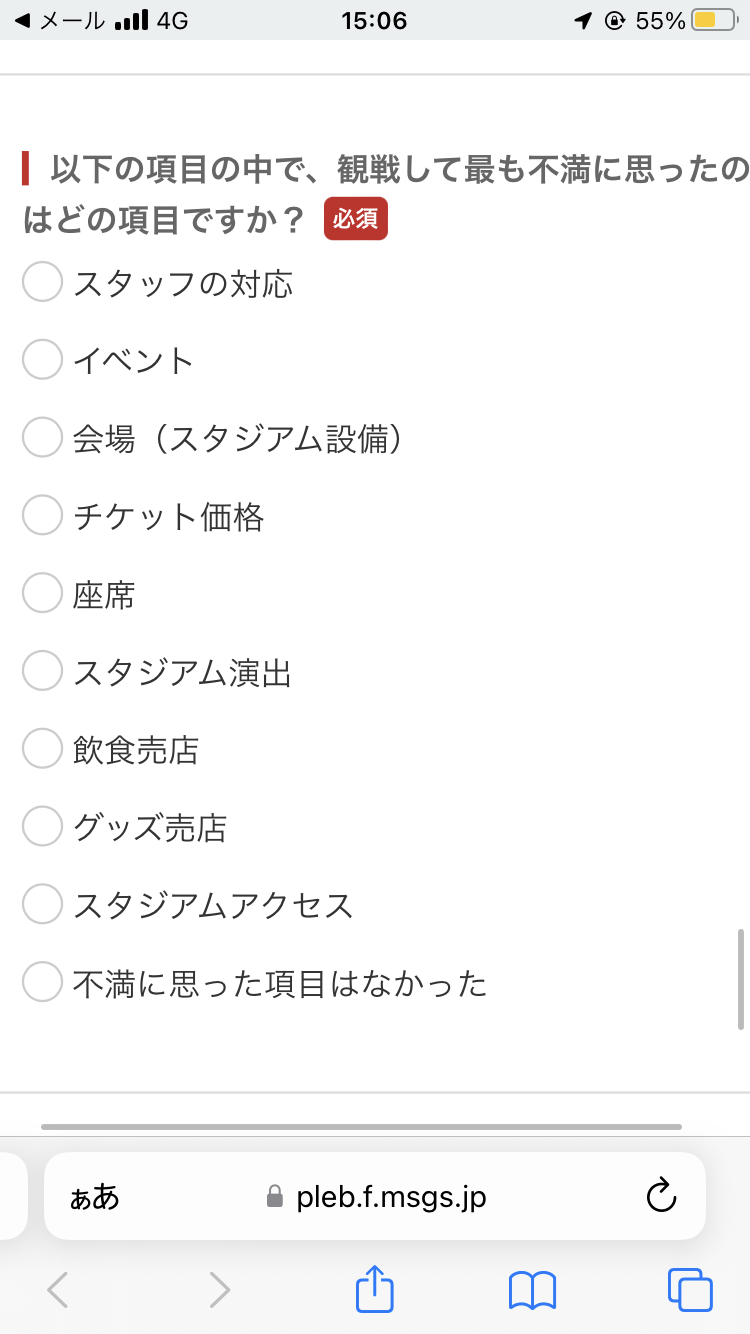Reload the page with refresh icon
750x1334 pixels.
point(661,1196)
